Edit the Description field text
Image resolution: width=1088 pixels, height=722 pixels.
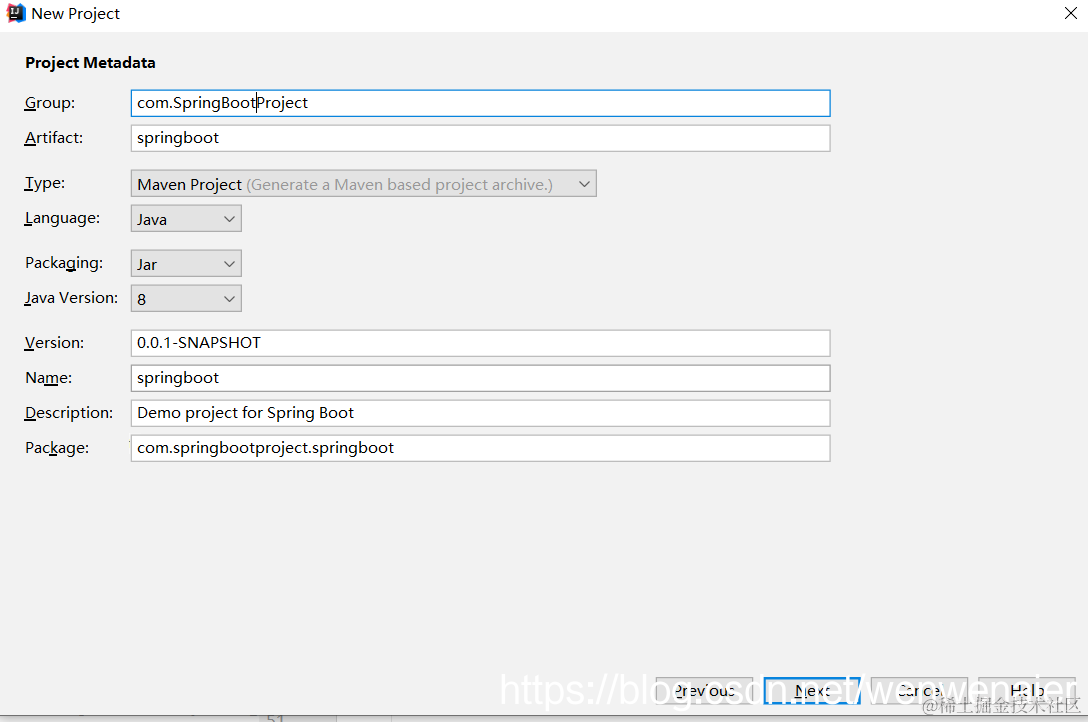click(480, 413)
